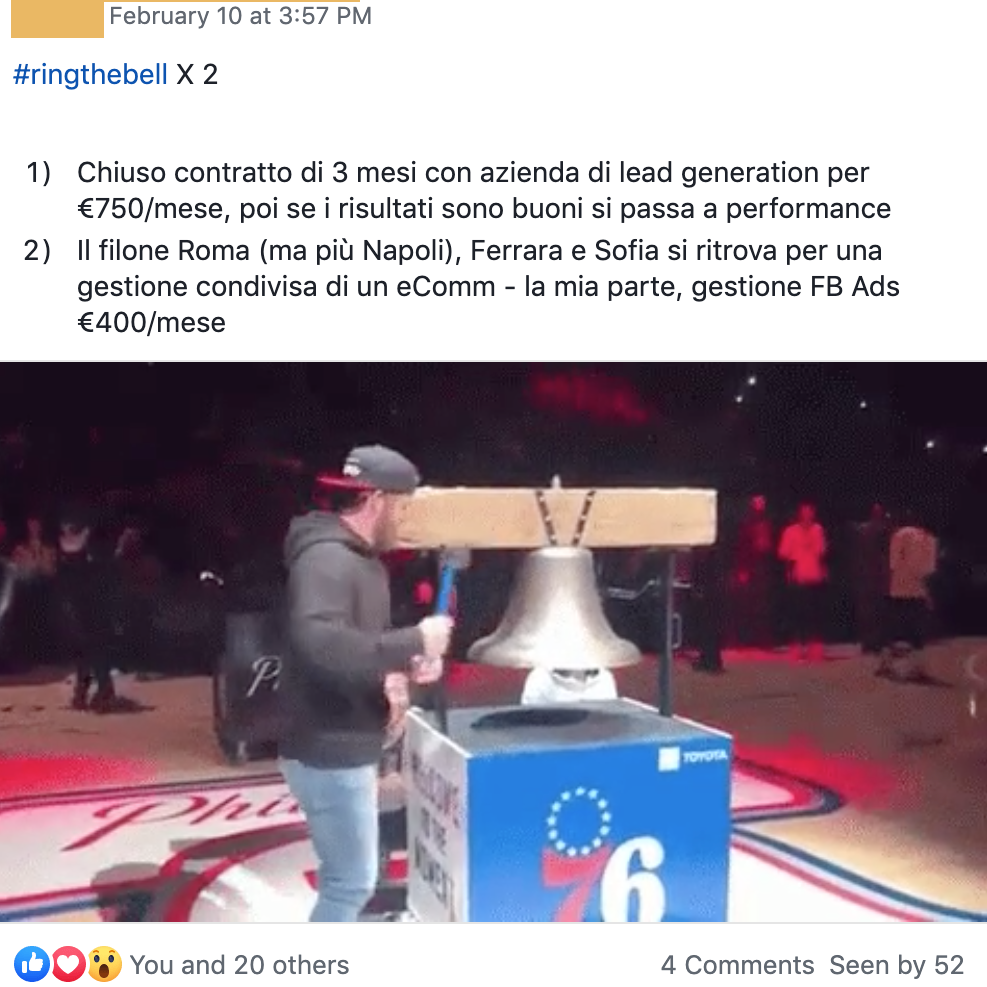Click the man's cap in the GIF

pyautogui.click(x=370, y=471)
